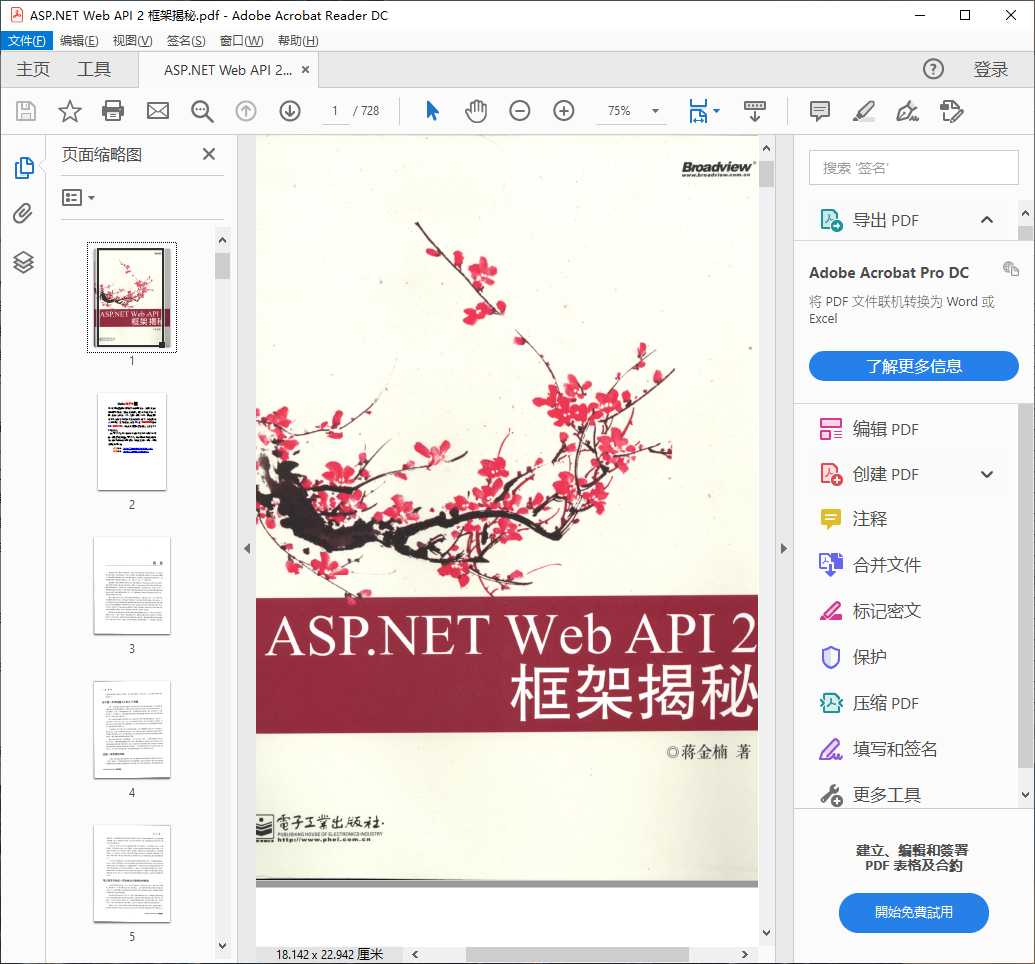Select the arrow selection tool

click(433, 111)
